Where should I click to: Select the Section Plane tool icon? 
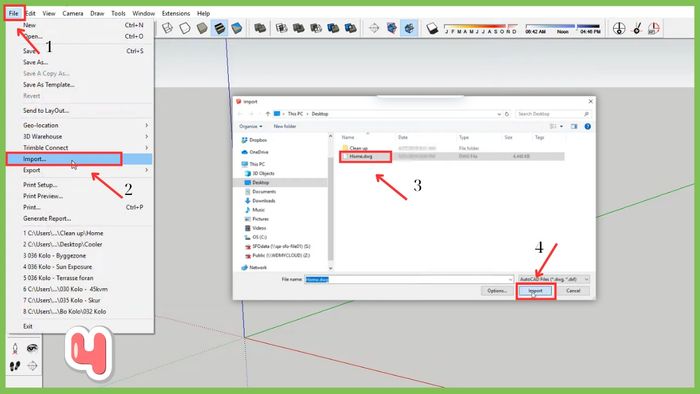click(374, 28)
